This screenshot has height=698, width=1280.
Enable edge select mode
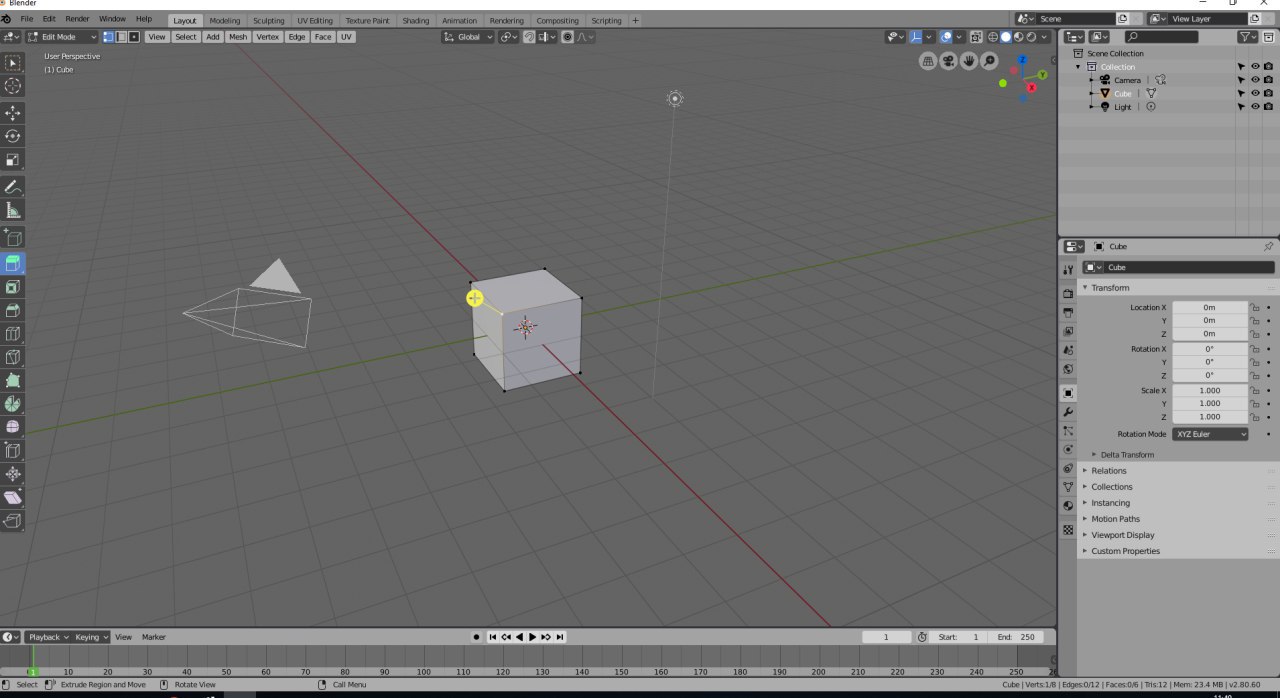pos(121,37)
